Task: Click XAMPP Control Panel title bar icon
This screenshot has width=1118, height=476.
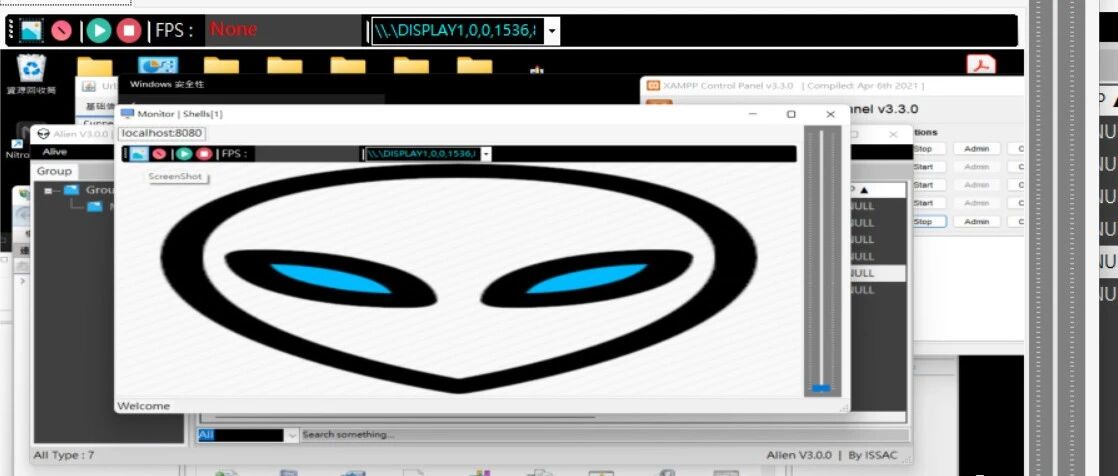Action: click(652, 86)
